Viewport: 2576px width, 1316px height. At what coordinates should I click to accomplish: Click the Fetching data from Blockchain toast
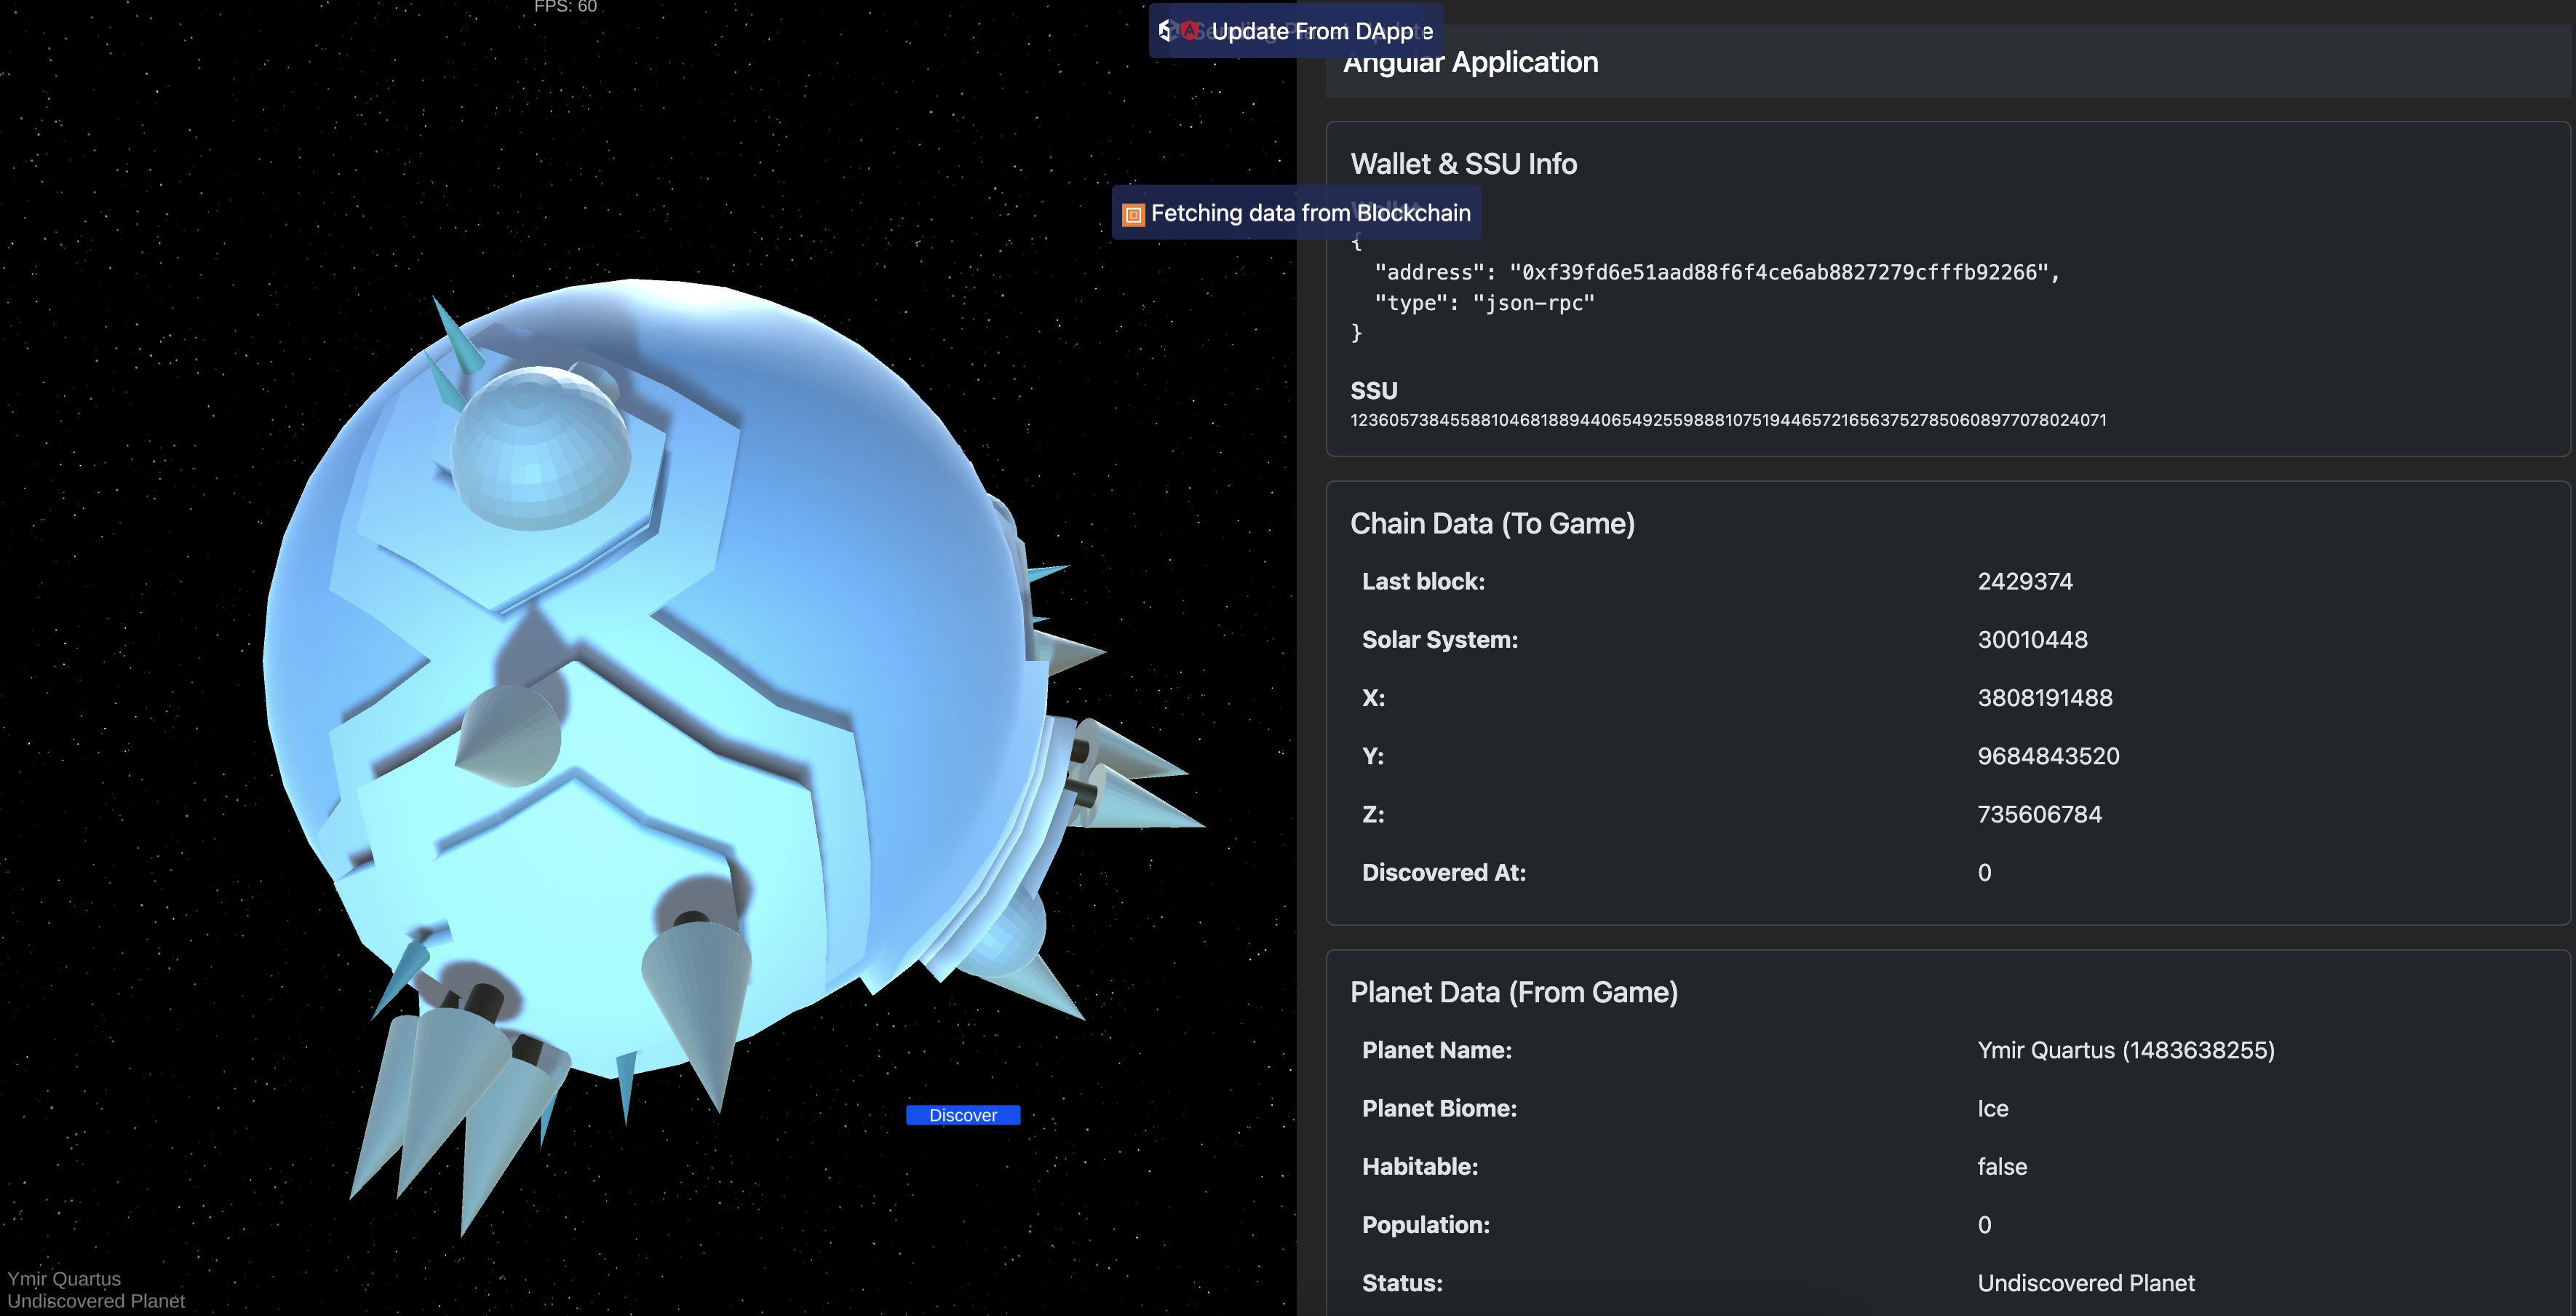(1310, 213)
